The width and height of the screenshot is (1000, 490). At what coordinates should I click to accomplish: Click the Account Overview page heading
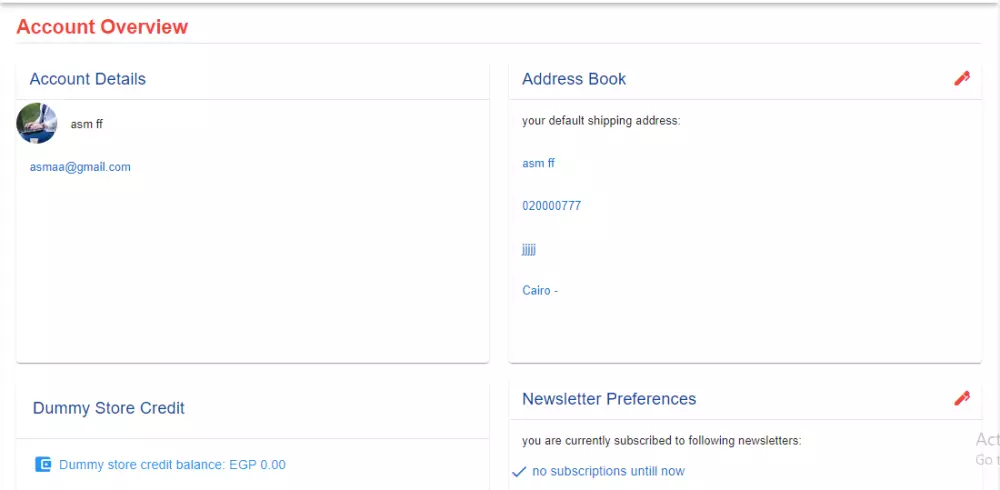102,27
